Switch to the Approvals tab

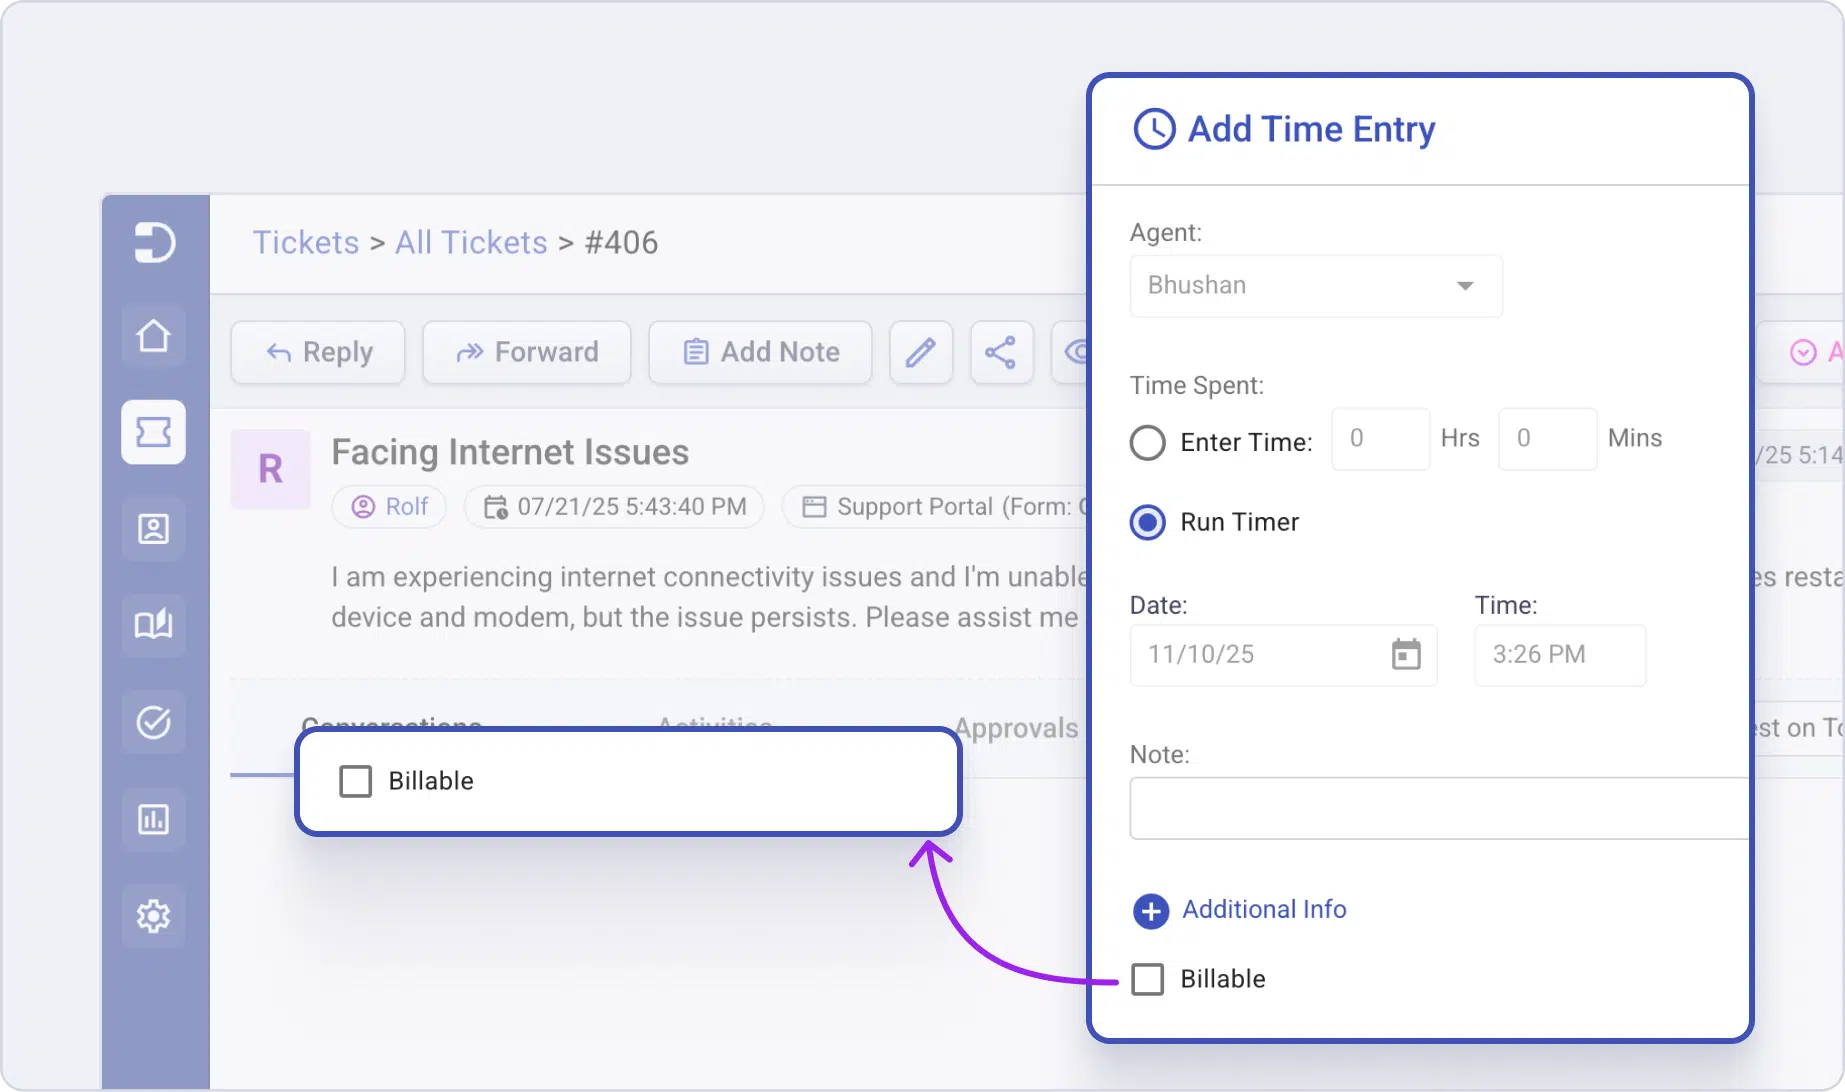pyautogui.click(x=1015, y=728)
